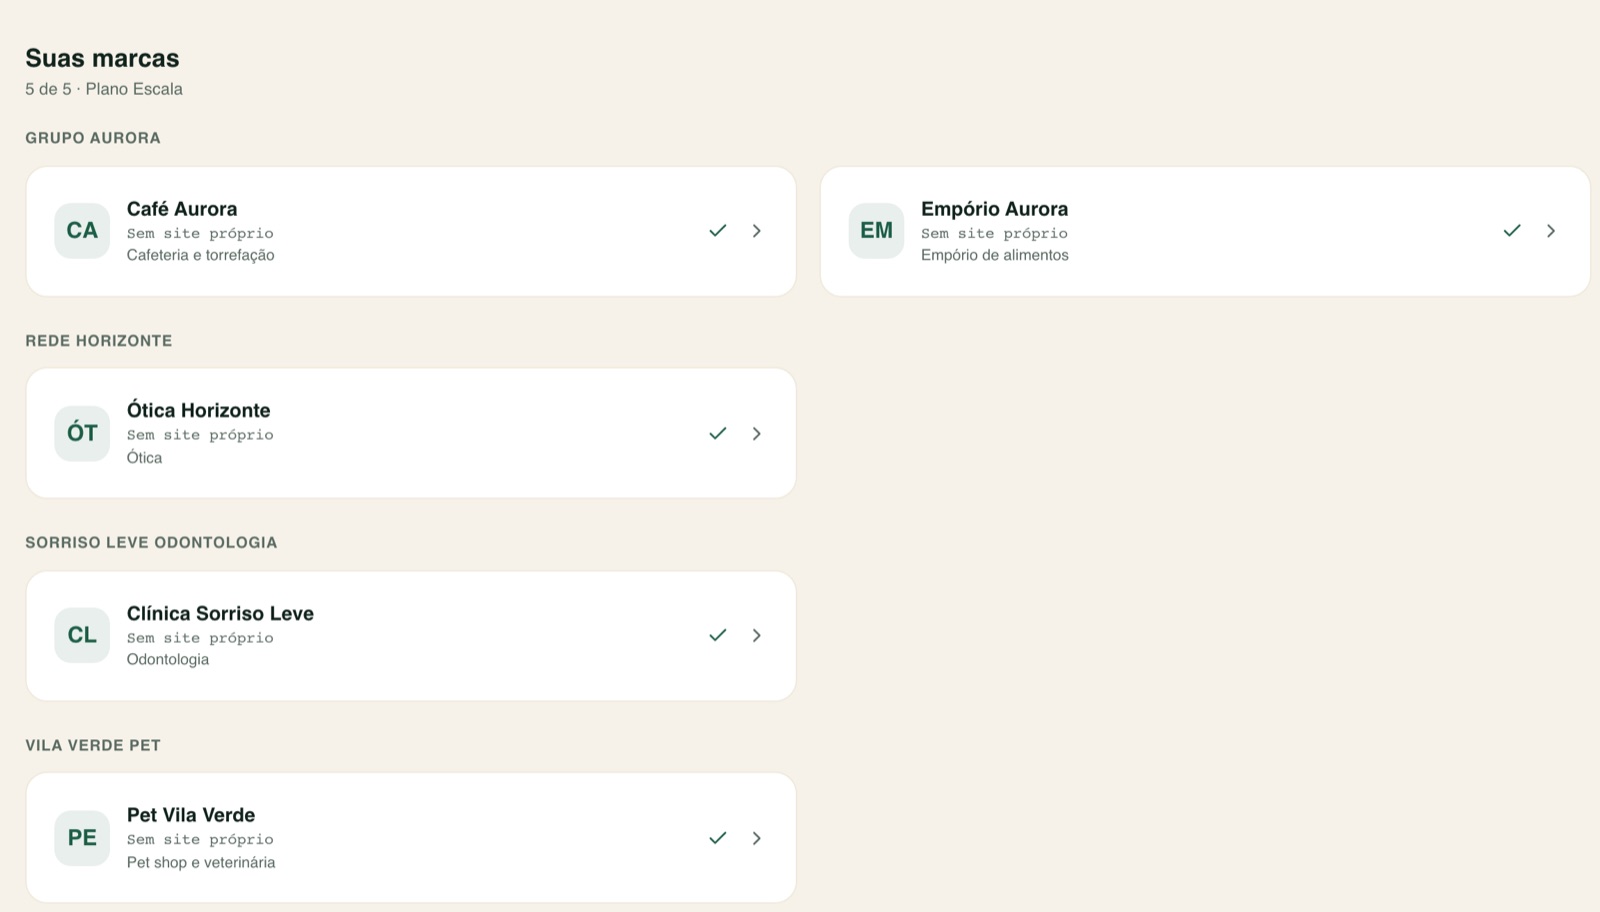1600x912 pixels.
Task: Click 'Sem site próprio' under Pet Vila Verde
Action: 200,840
